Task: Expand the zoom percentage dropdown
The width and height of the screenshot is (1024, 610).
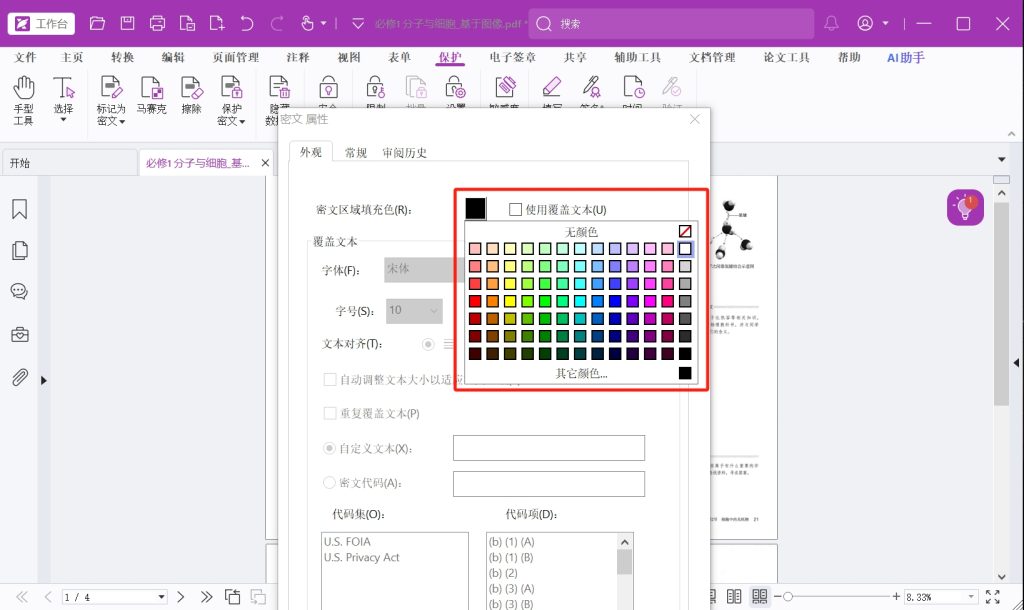Action: tap(972, 597)
